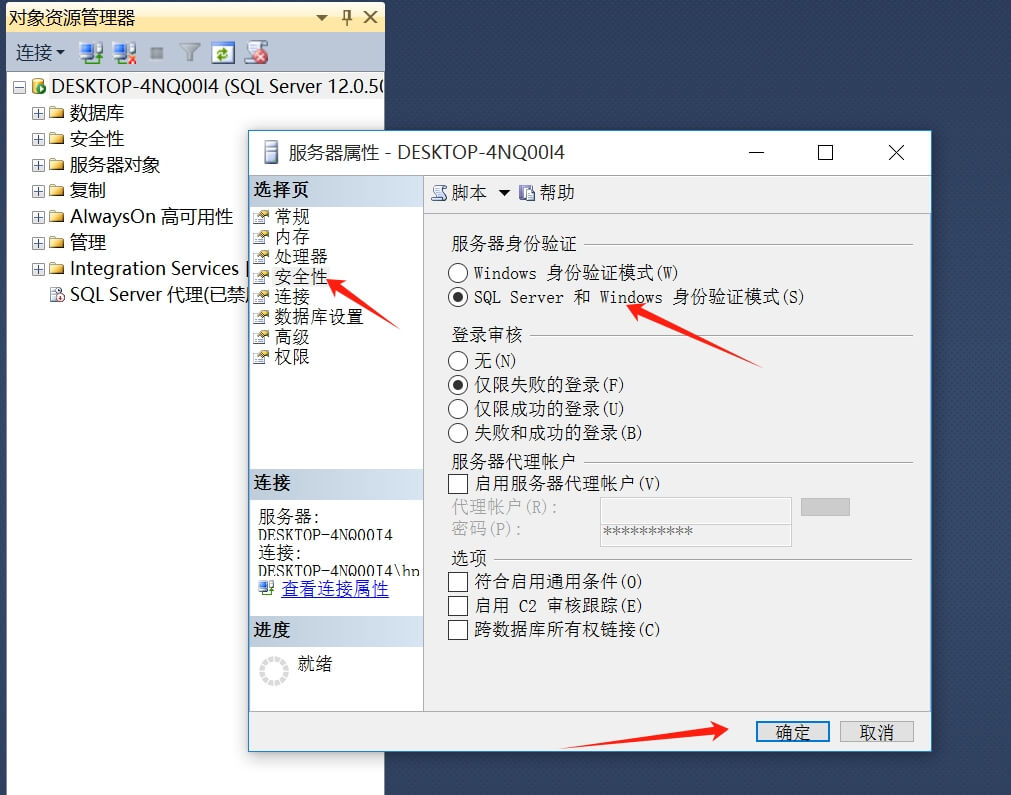The image size is (1011, 795).
Task: Click the 确定 button
Action: point(792,732)
